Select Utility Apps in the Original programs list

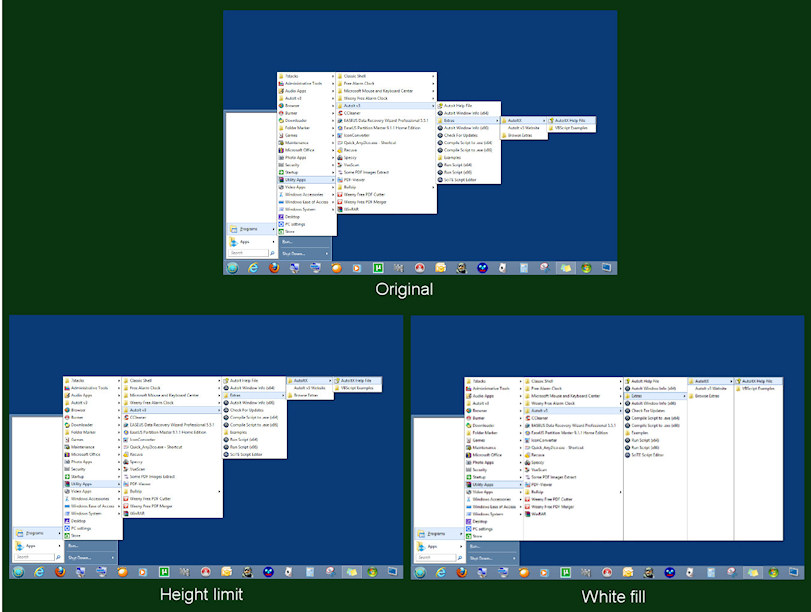click(297, 179)
